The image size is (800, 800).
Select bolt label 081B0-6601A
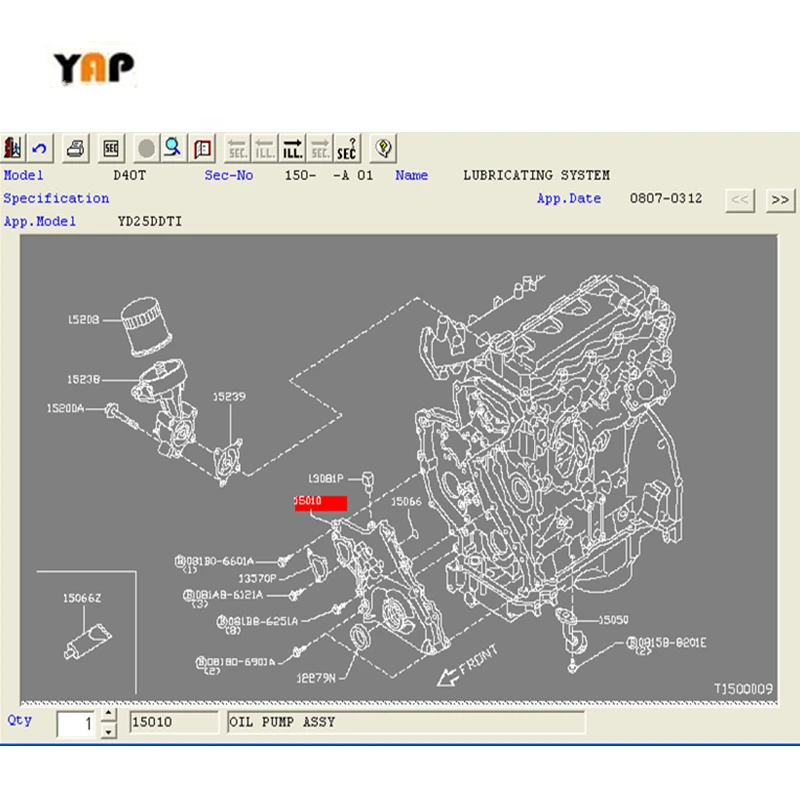[215, 562]
